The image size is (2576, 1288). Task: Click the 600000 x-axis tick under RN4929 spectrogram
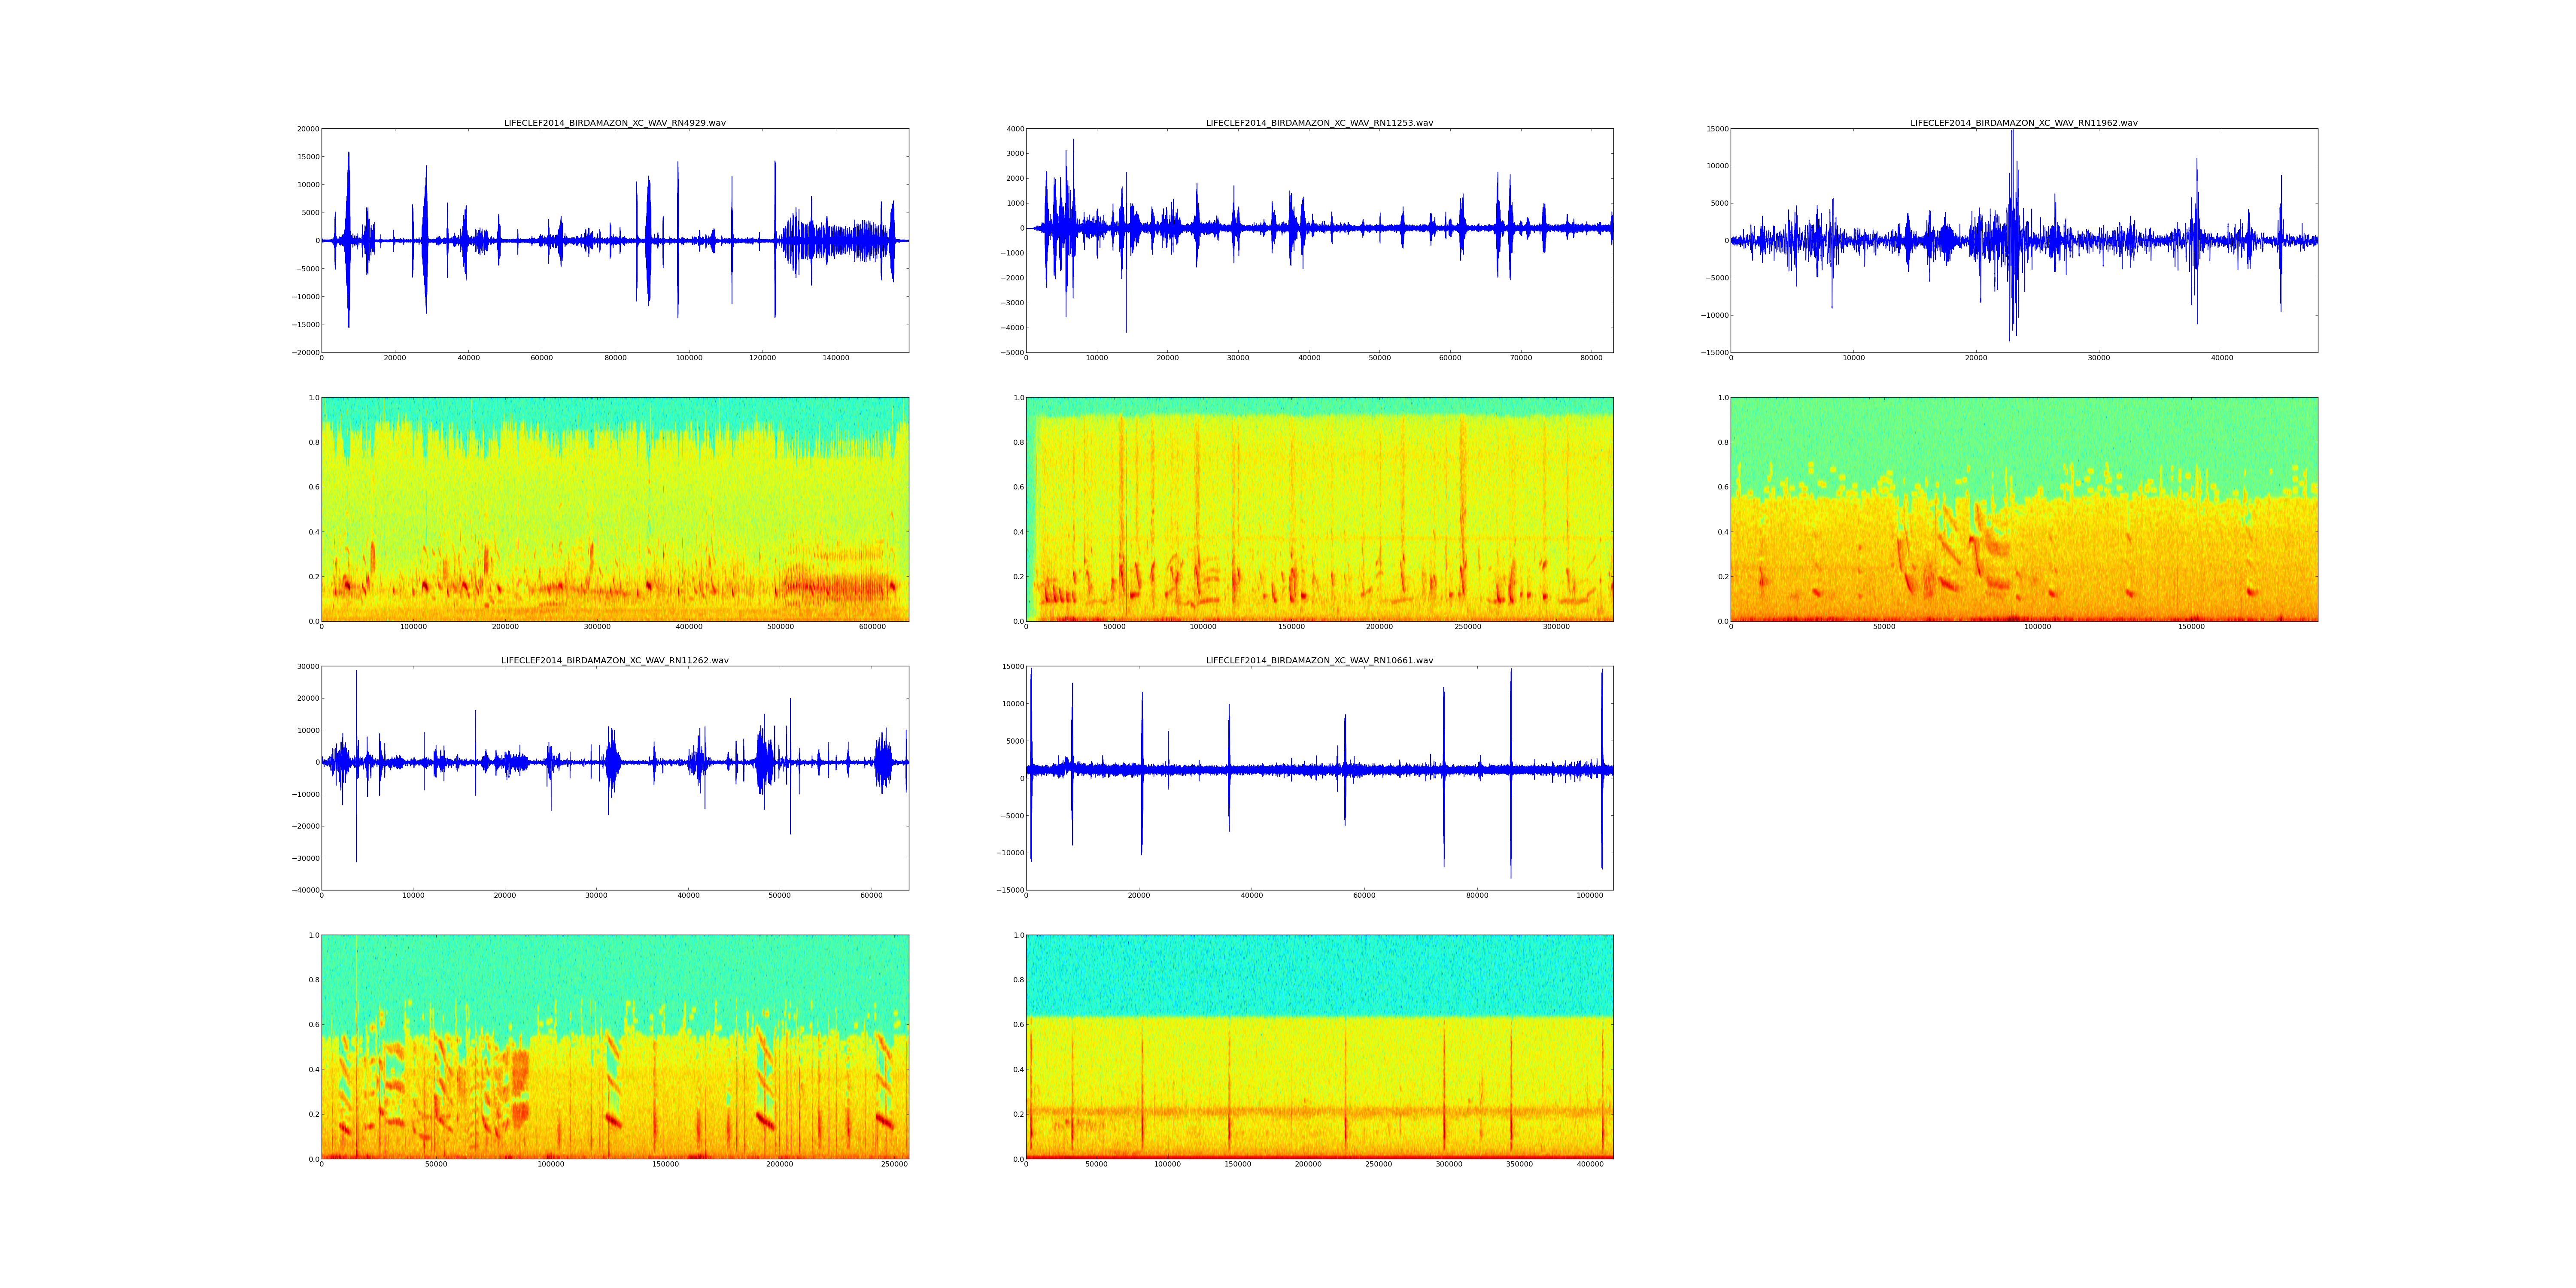(872, 627)
